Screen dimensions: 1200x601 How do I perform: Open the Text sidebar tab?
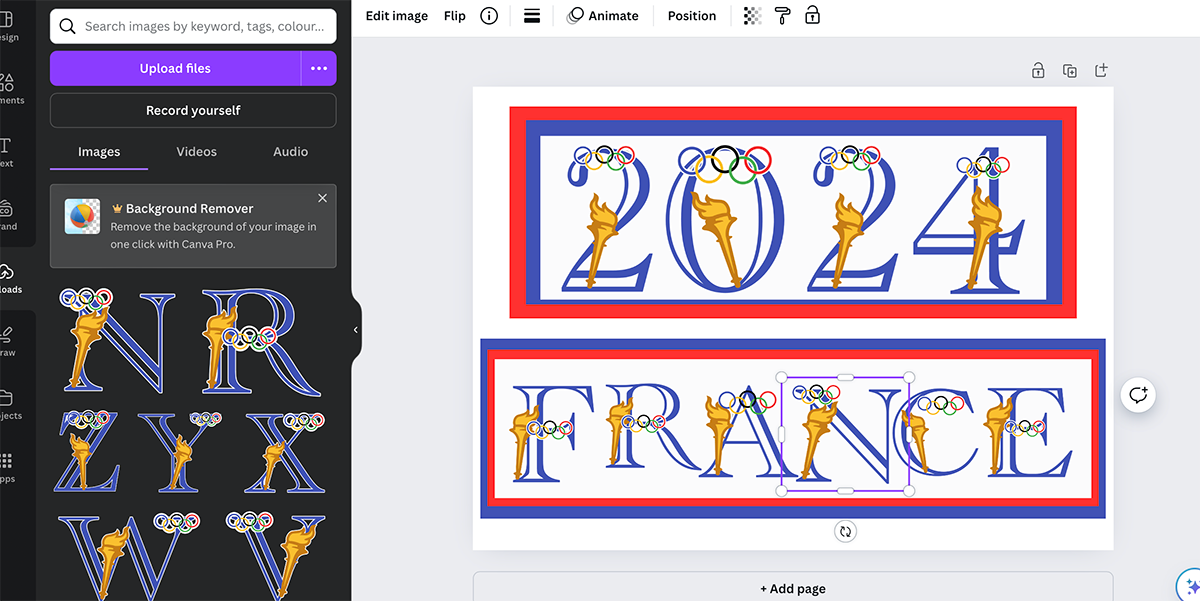(6, 152)
